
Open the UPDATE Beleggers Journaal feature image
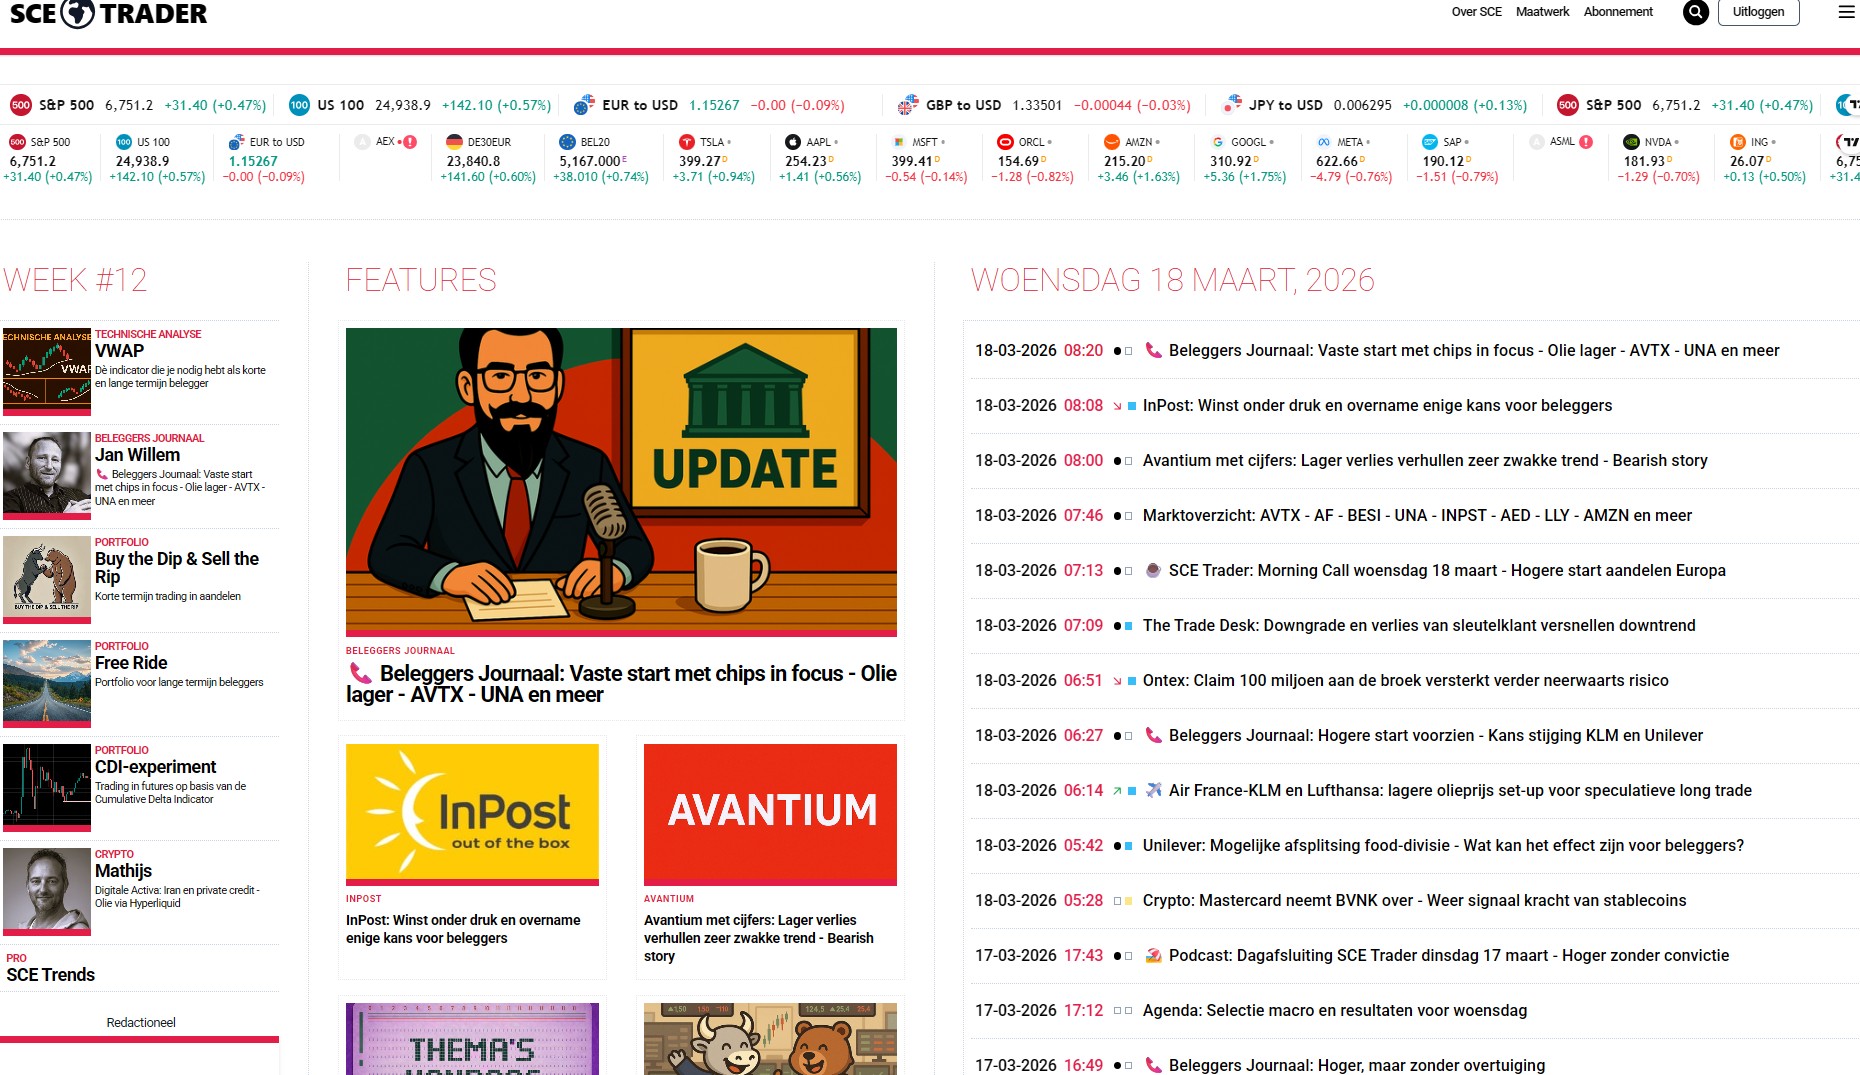[621, 480]
